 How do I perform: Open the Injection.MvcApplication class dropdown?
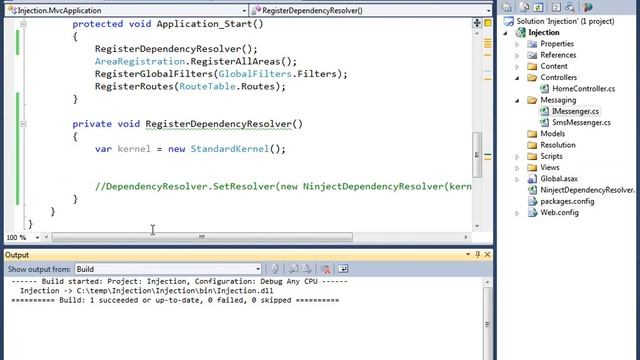tap(244, 11)
